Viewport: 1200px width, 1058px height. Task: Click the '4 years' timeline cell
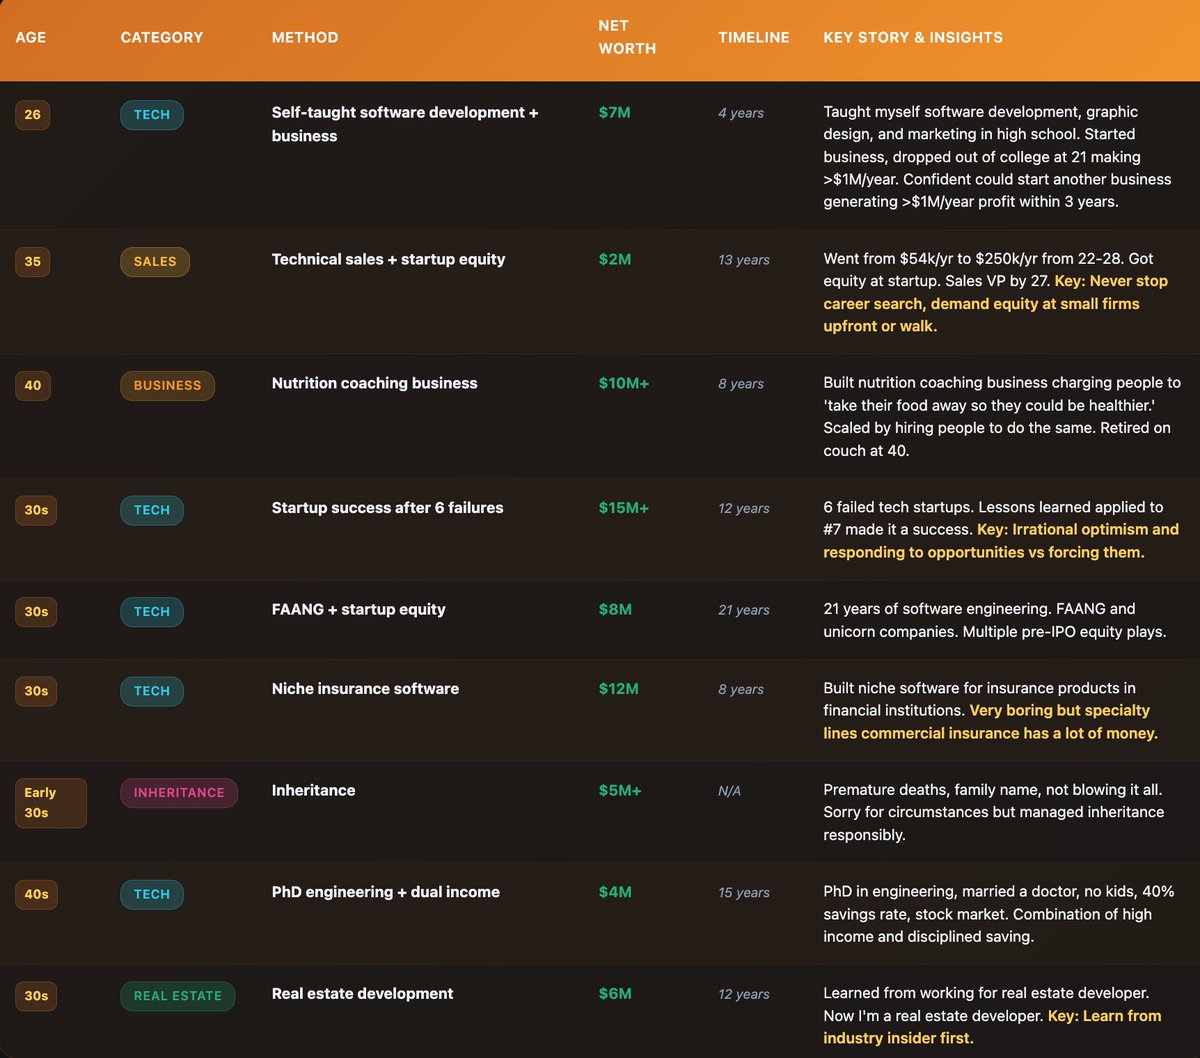[741, 113]
